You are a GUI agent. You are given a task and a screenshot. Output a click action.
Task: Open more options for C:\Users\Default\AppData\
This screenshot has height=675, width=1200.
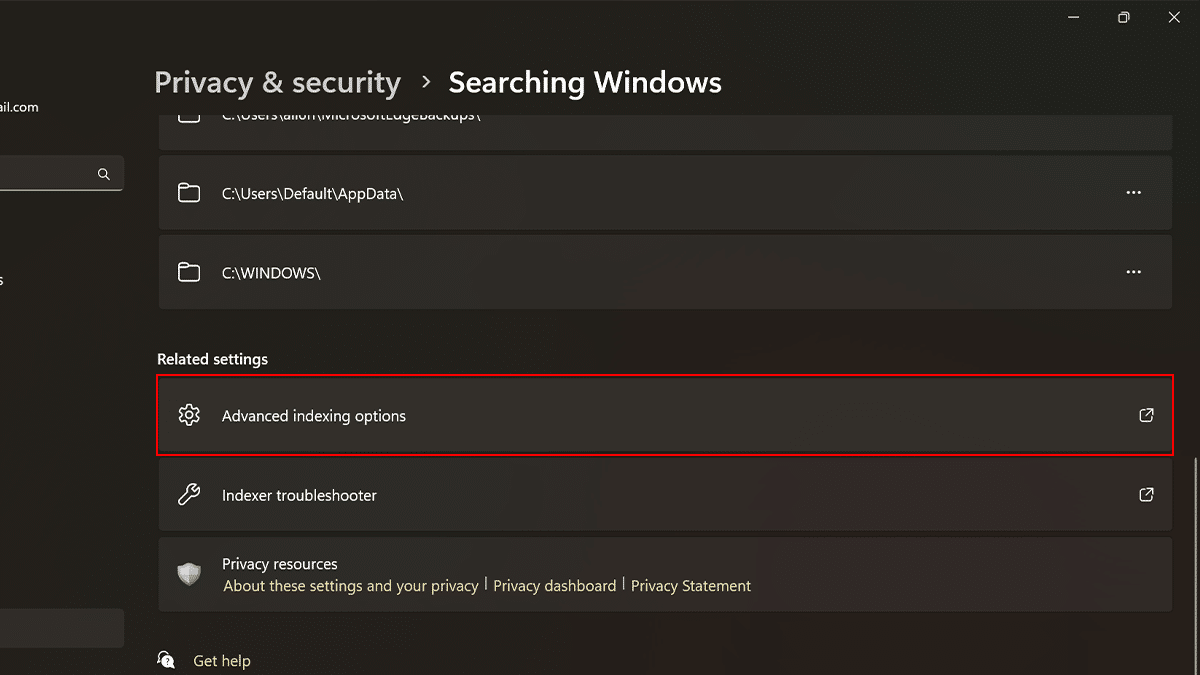[x=1133, y=193]
